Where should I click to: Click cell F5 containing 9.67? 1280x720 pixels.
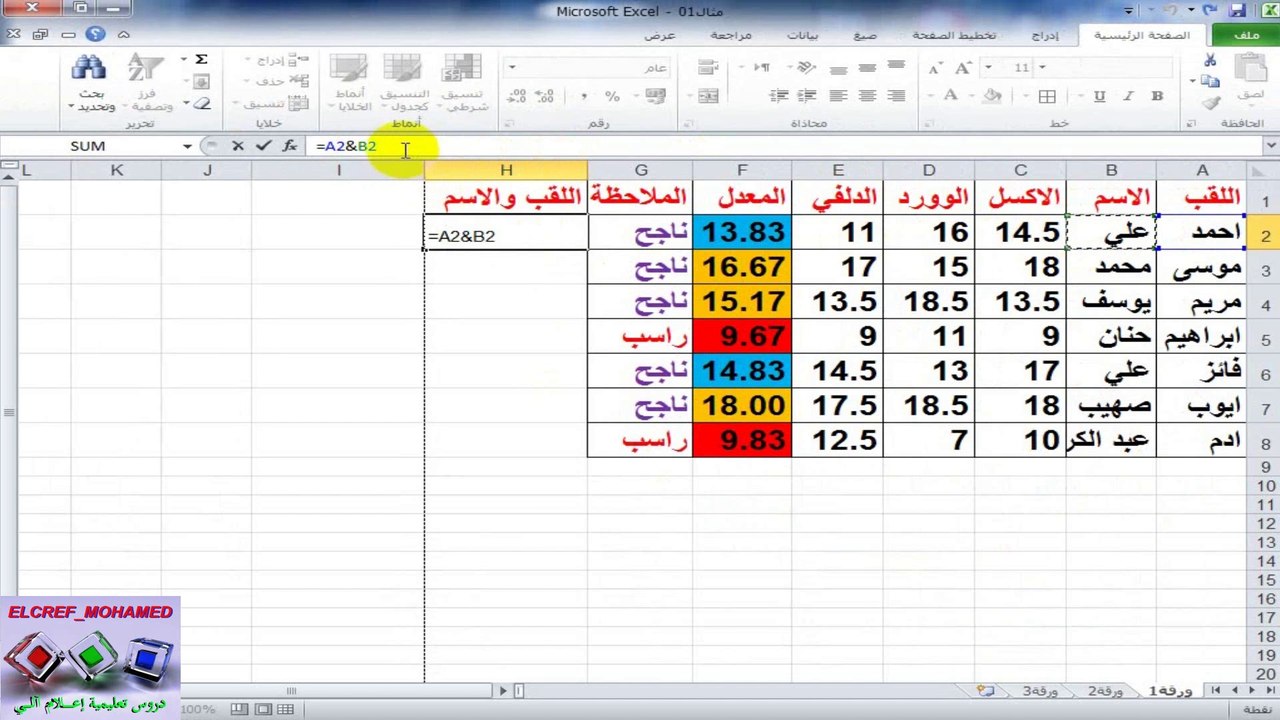(x=742, y=336)
